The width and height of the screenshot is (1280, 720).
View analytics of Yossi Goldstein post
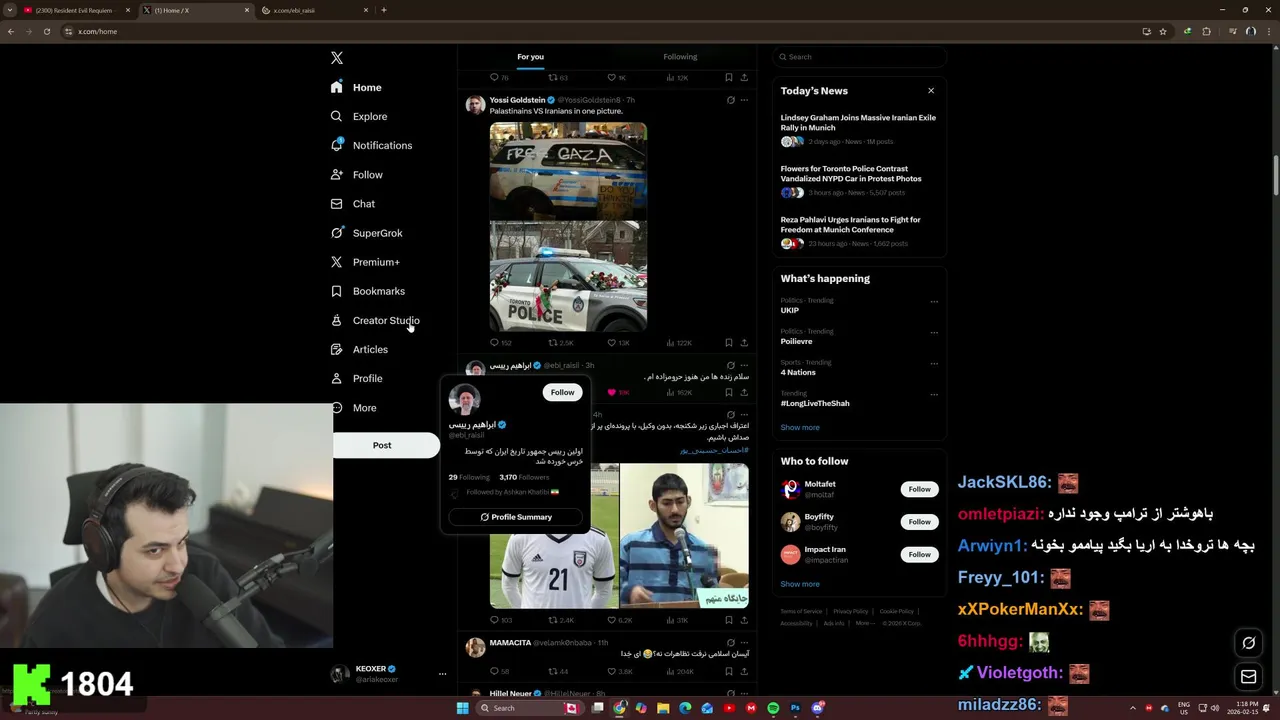click(679, 343)
